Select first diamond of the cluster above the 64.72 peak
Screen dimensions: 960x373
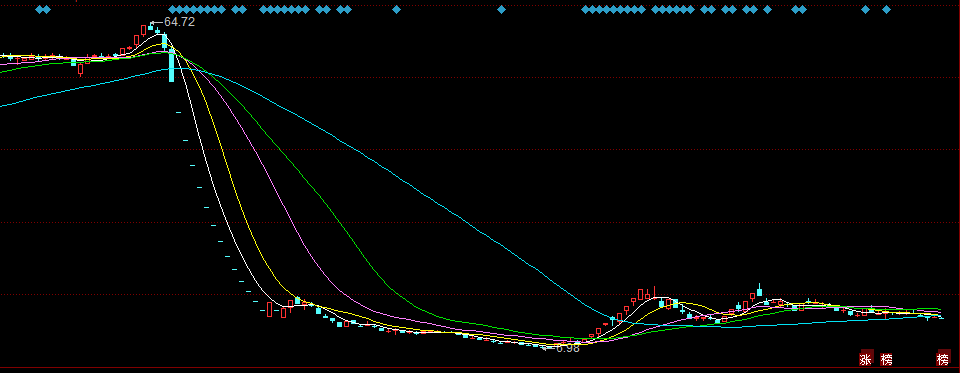[x=172, y=9]
